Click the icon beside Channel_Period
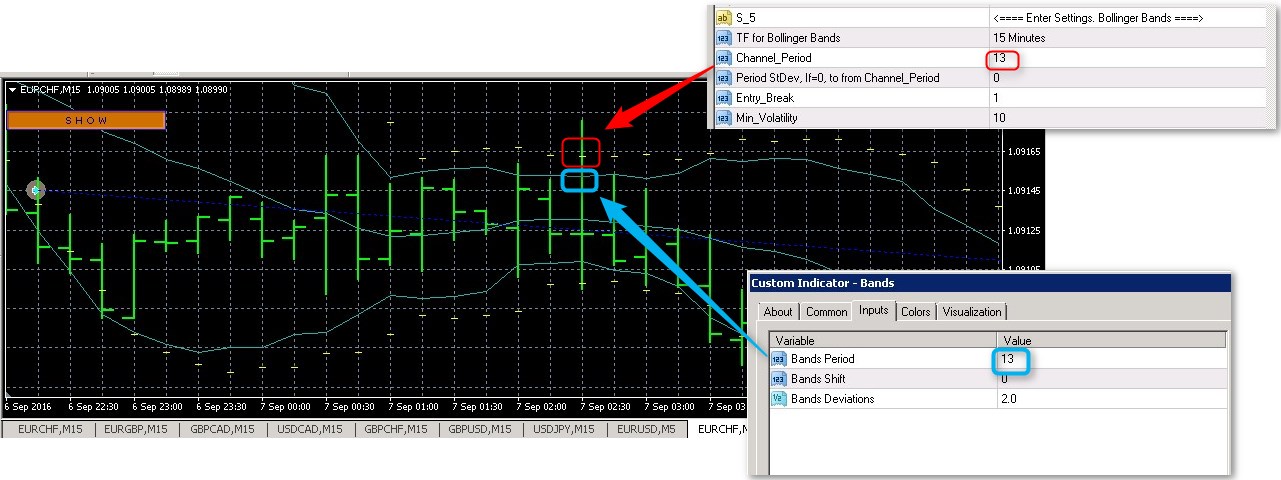This screenshot has width=1281, height=480. tap(723, 58)
